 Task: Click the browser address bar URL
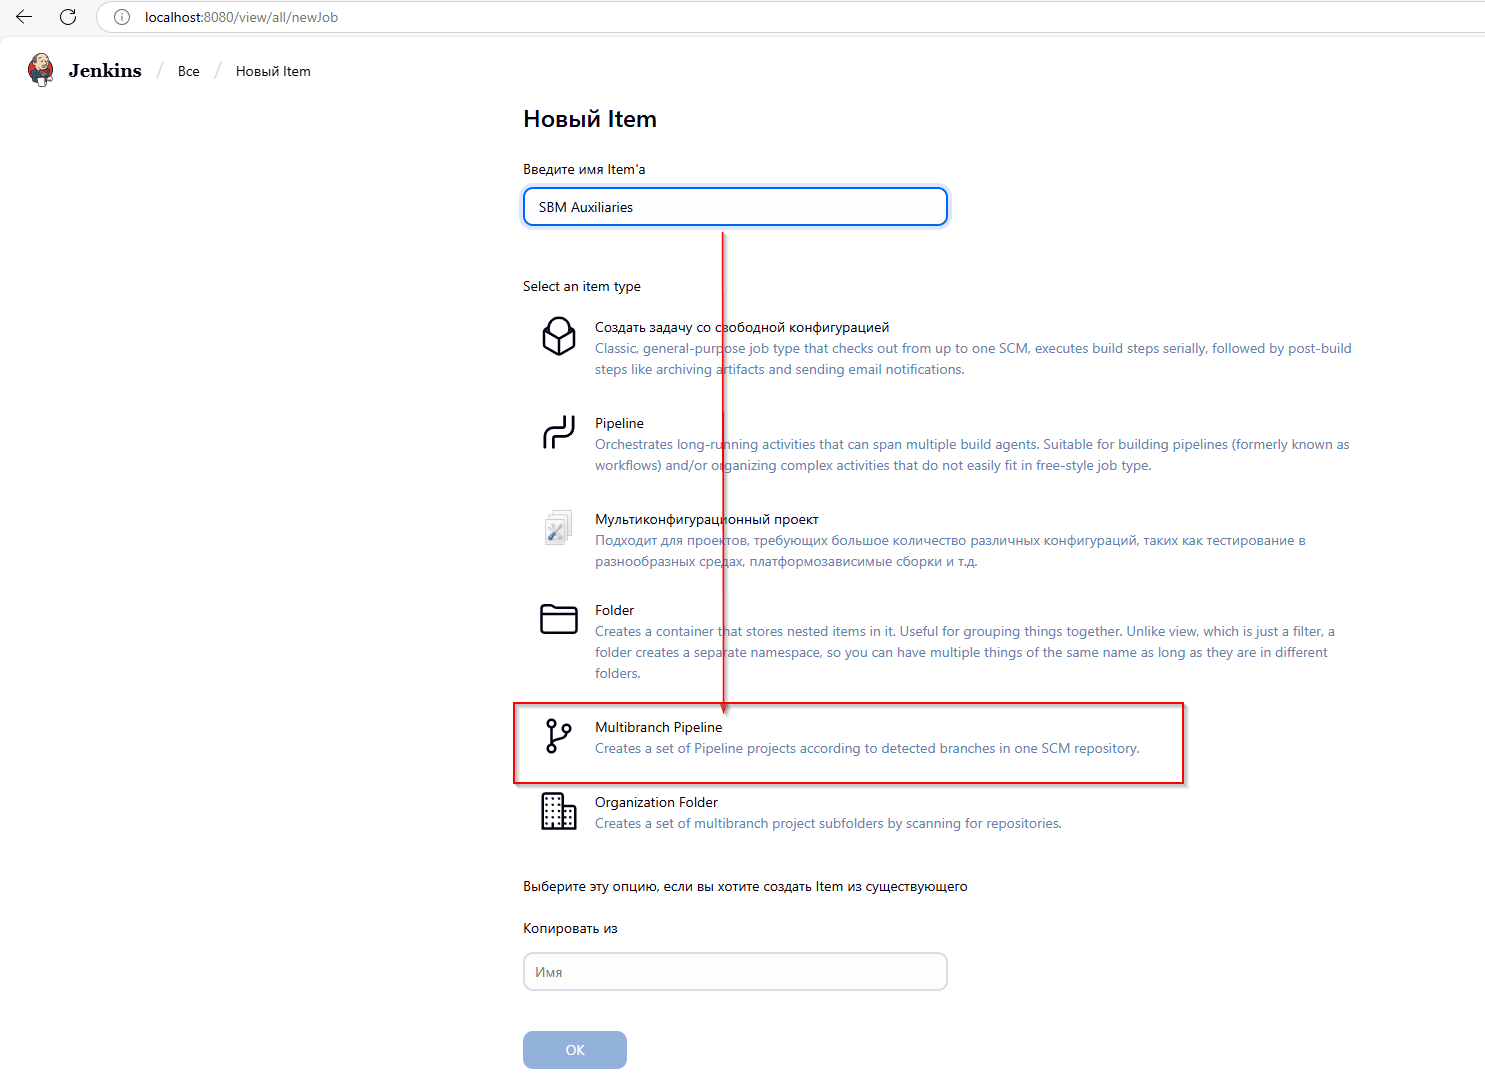tap(241, 17)
